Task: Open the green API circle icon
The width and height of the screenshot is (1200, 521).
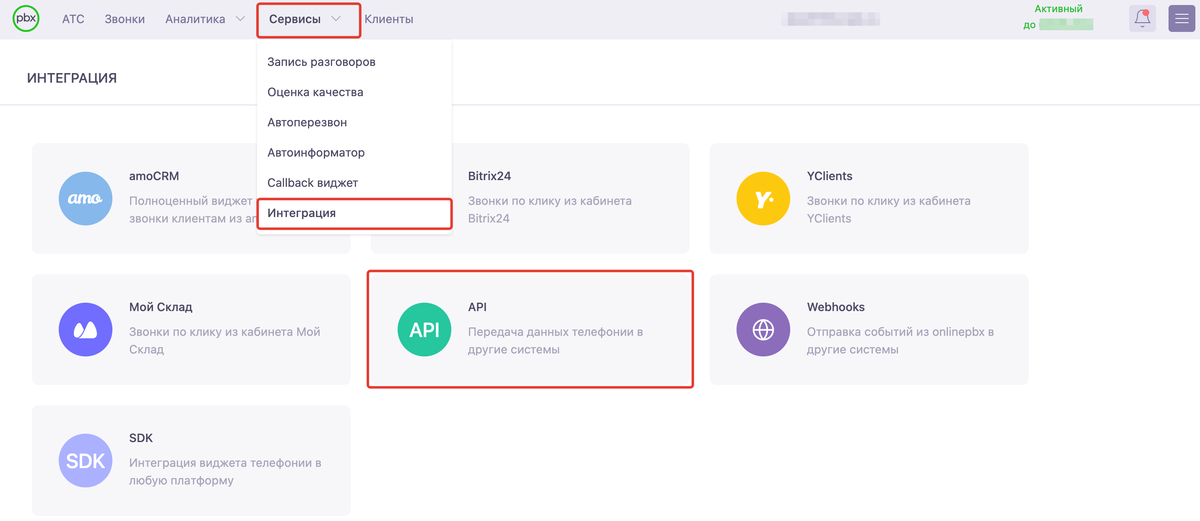Action: (424, 329)
